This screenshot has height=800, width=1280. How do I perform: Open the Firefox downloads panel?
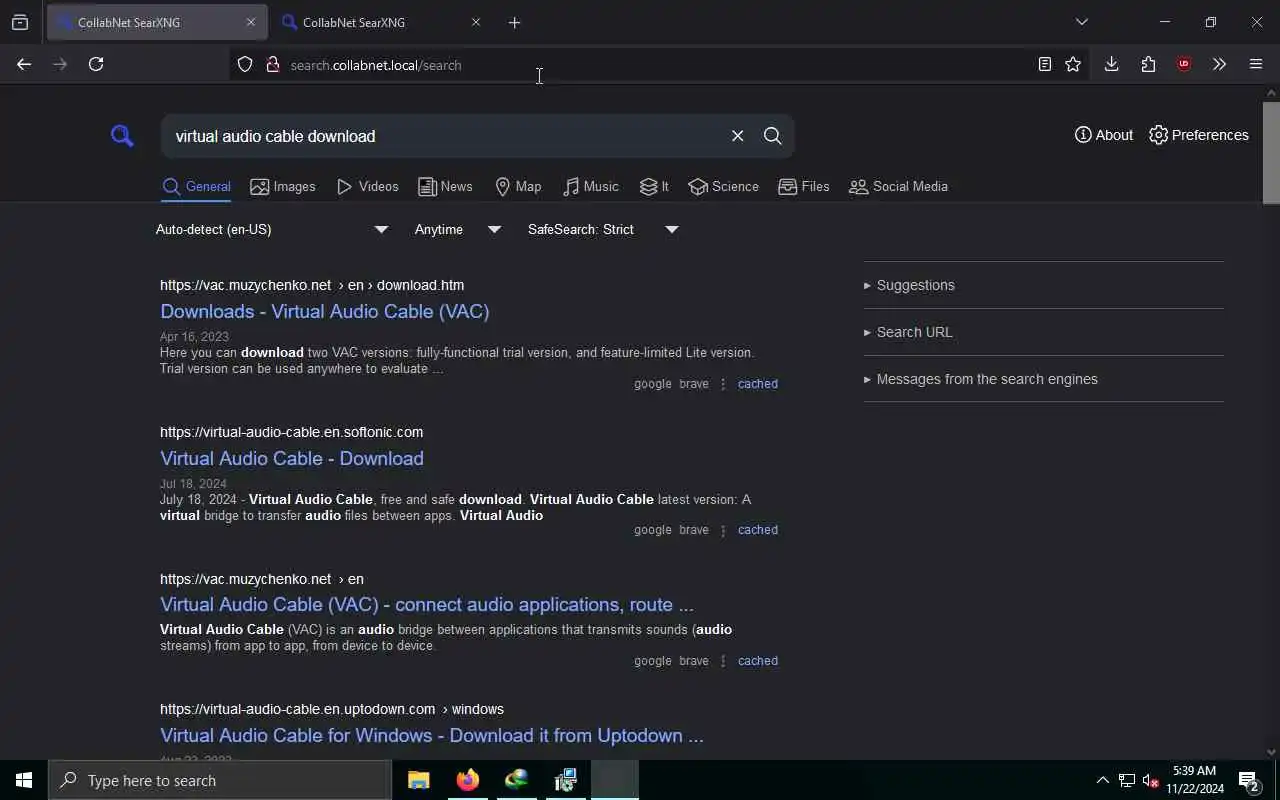click(1111, 64)
